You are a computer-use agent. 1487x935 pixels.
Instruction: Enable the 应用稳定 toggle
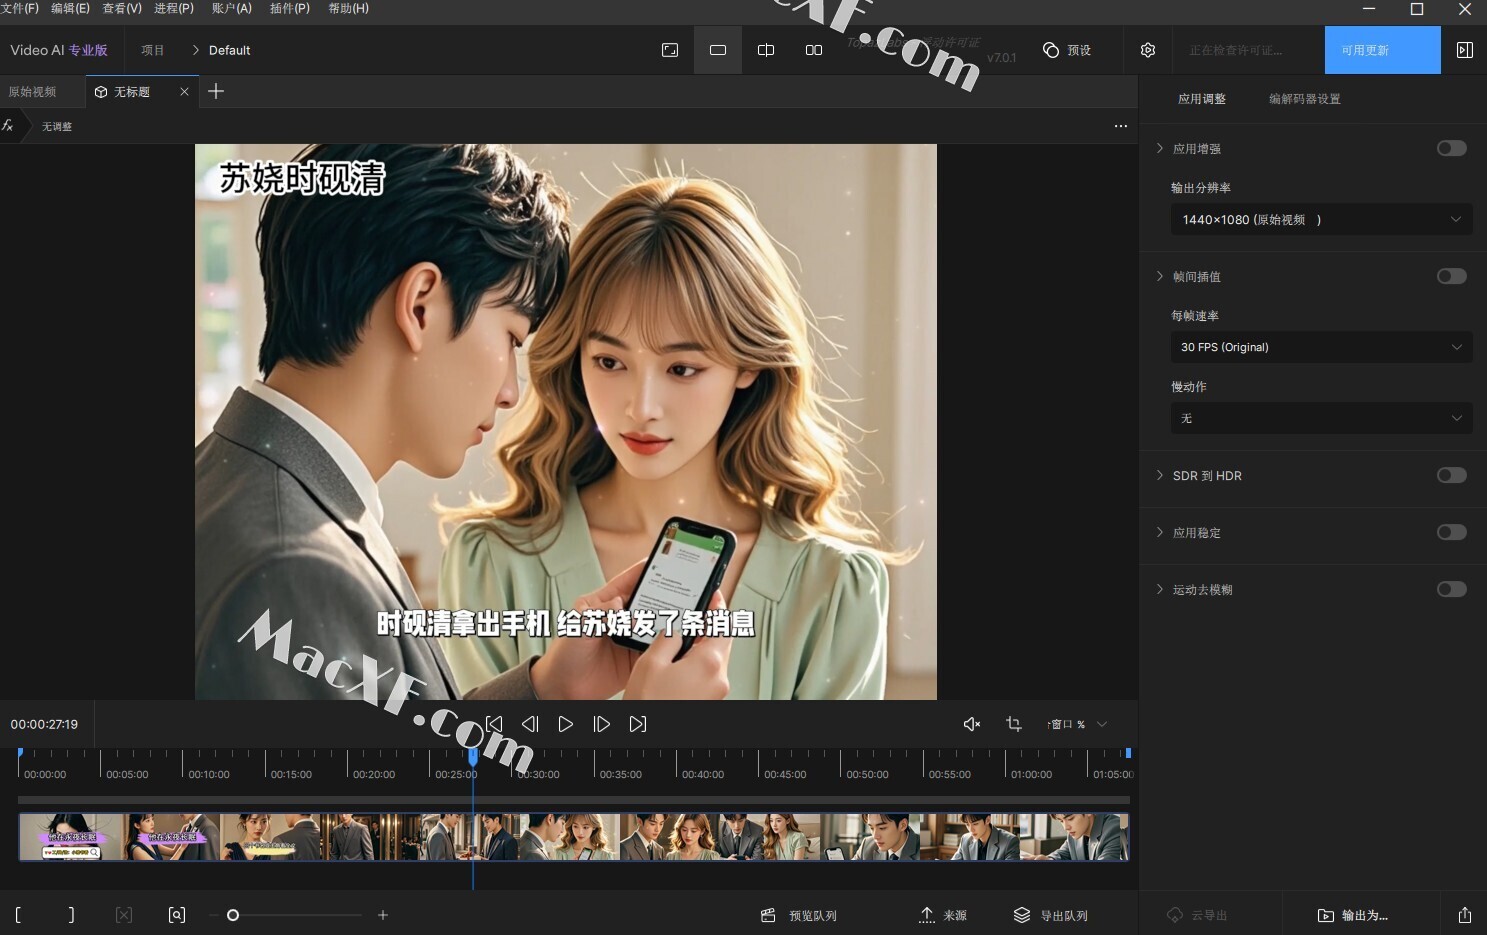[x=1452, y=532]
